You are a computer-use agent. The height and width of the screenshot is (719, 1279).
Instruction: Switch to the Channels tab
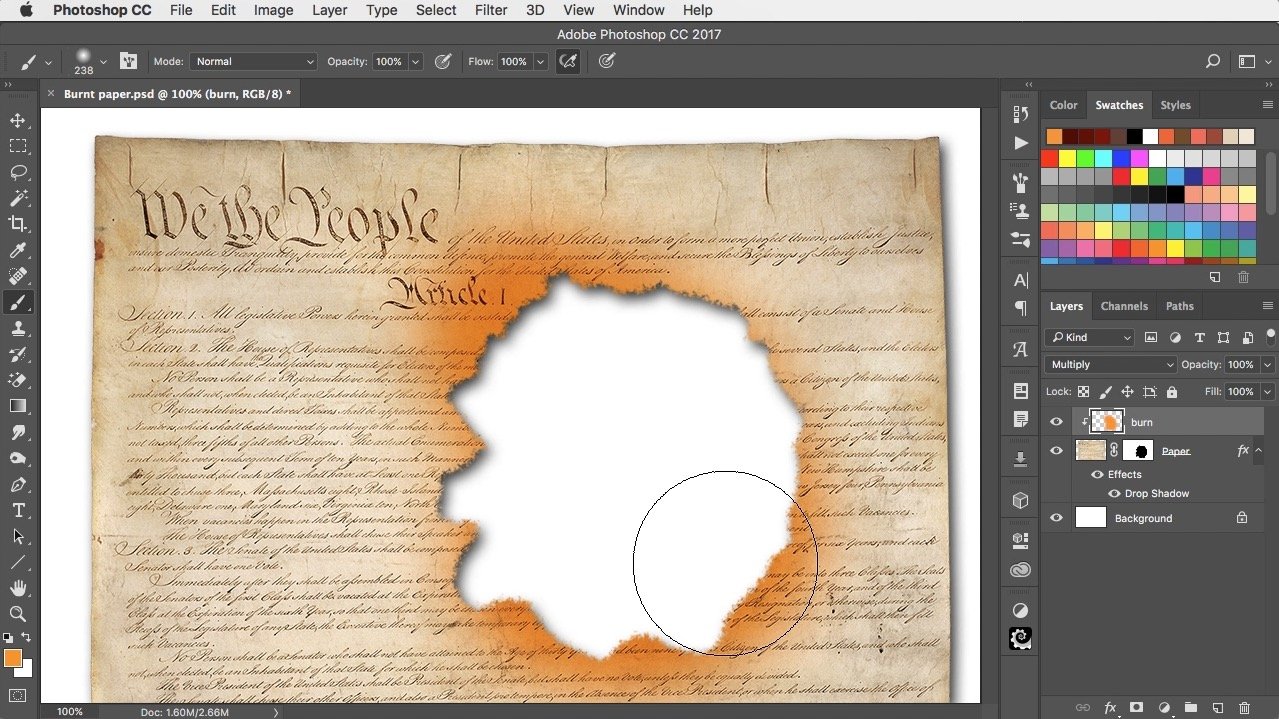click(x=1124, y=306)
